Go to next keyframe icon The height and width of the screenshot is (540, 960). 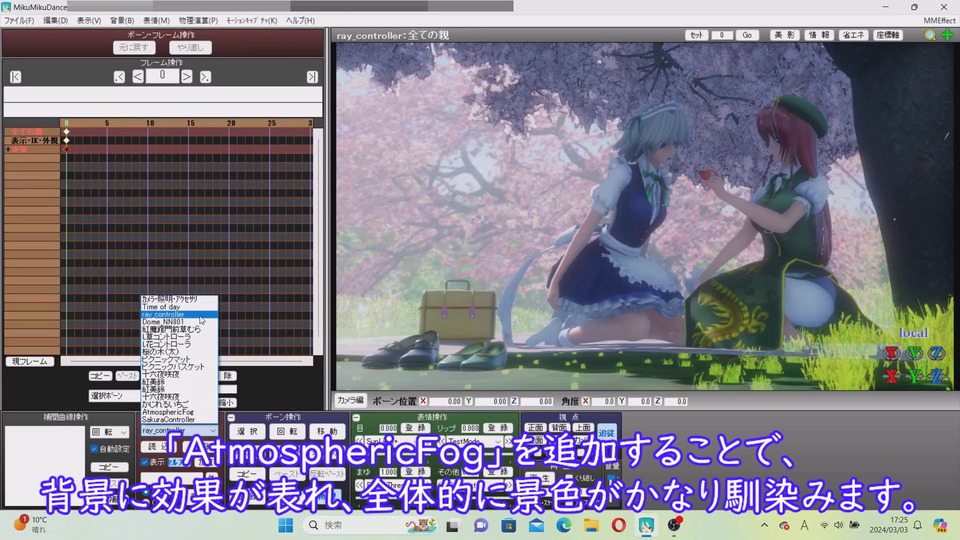(x=206, y=77)
